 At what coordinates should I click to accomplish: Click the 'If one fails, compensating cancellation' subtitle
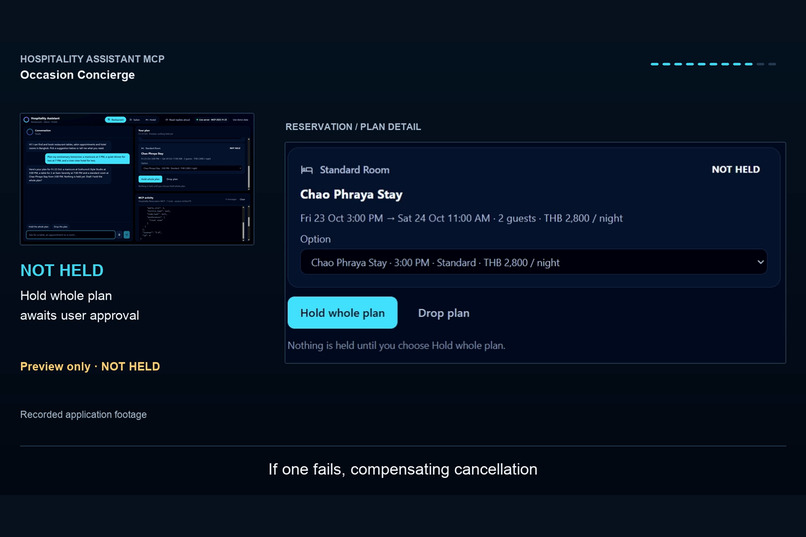pos(403,469)
